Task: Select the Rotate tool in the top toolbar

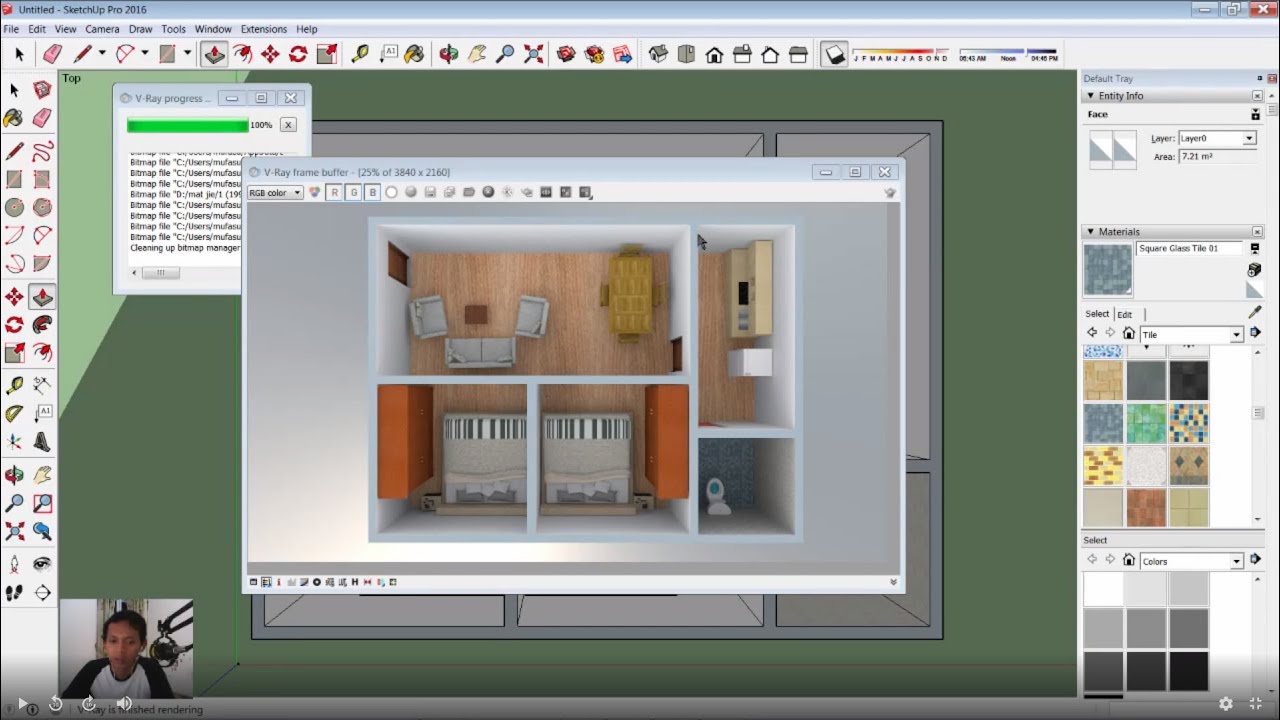Action: pyautogui.click(x=298, y=54)
